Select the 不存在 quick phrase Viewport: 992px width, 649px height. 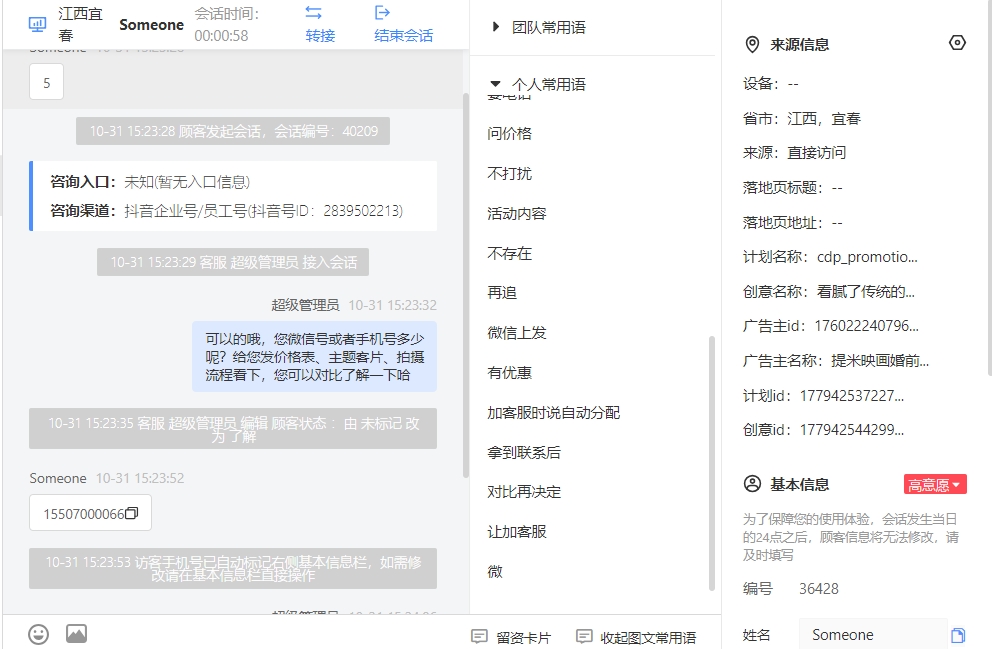(510, 254)
